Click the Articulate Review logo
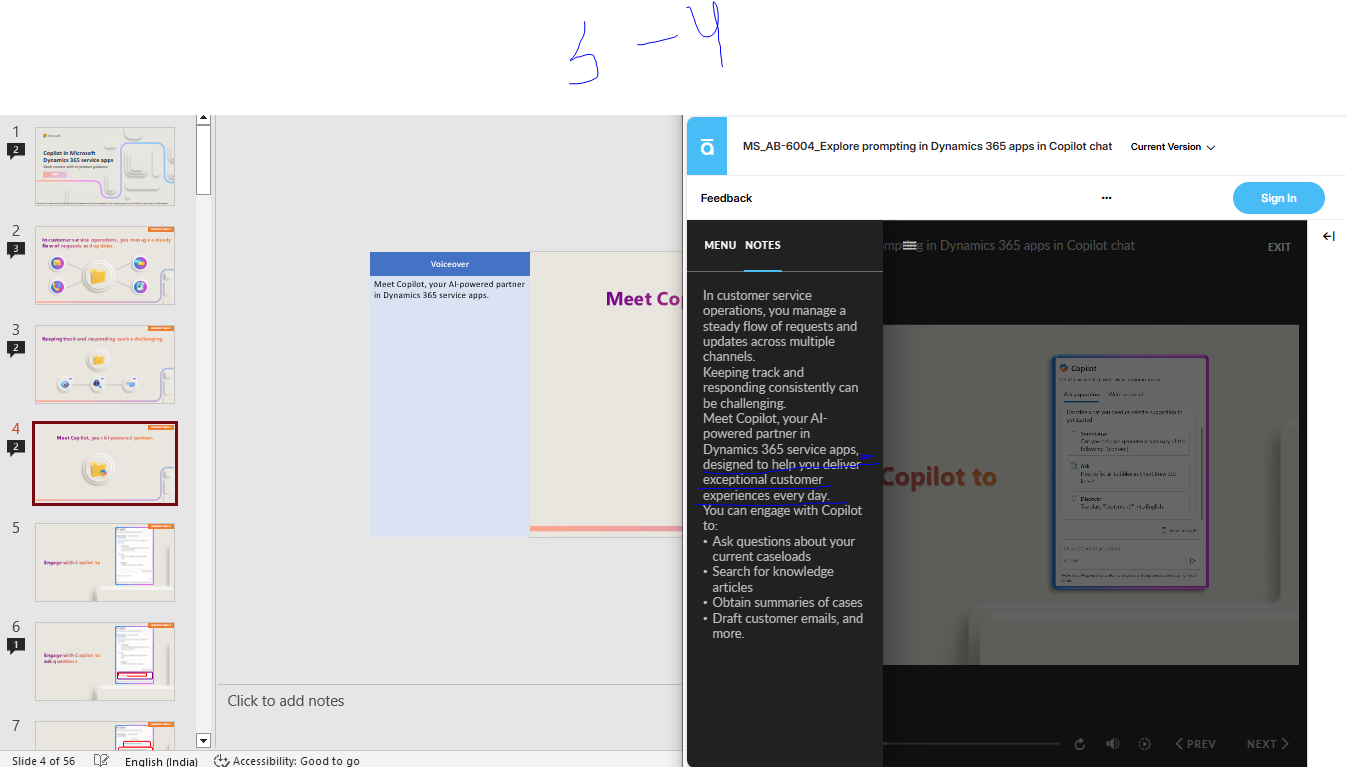The image size is (1346, 767). [707, 146]
